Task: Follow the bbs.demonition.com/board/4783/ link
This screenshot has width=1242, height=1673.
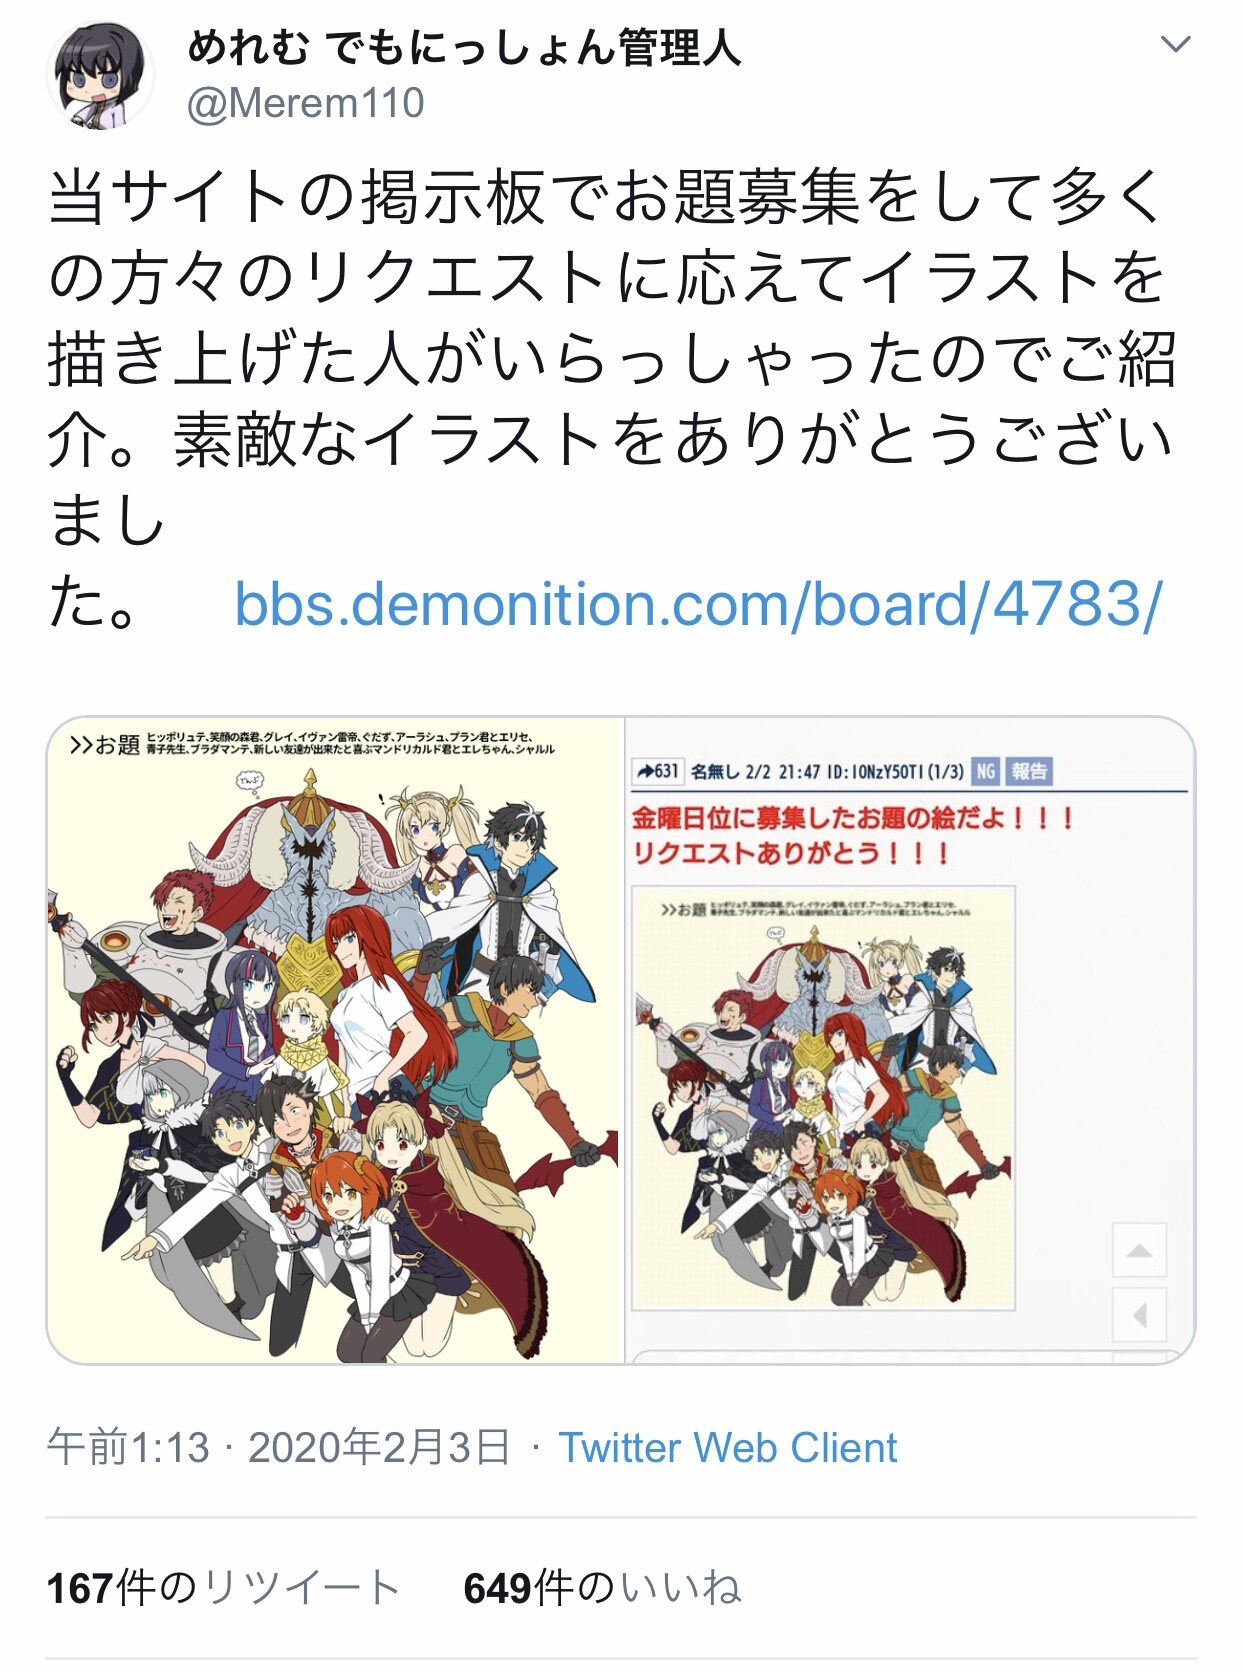Action: 698,604
